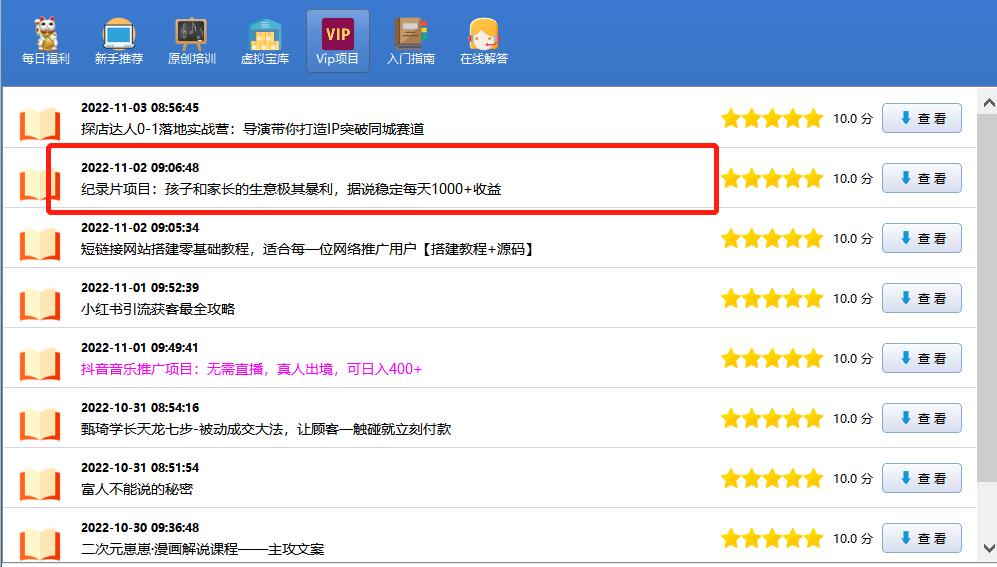Image resolution: width=997 pixels, height=567 pixels.
Task: Click book icon beside 探店达人0-1落地实战营 entry
Action: (x=39, y=123)
